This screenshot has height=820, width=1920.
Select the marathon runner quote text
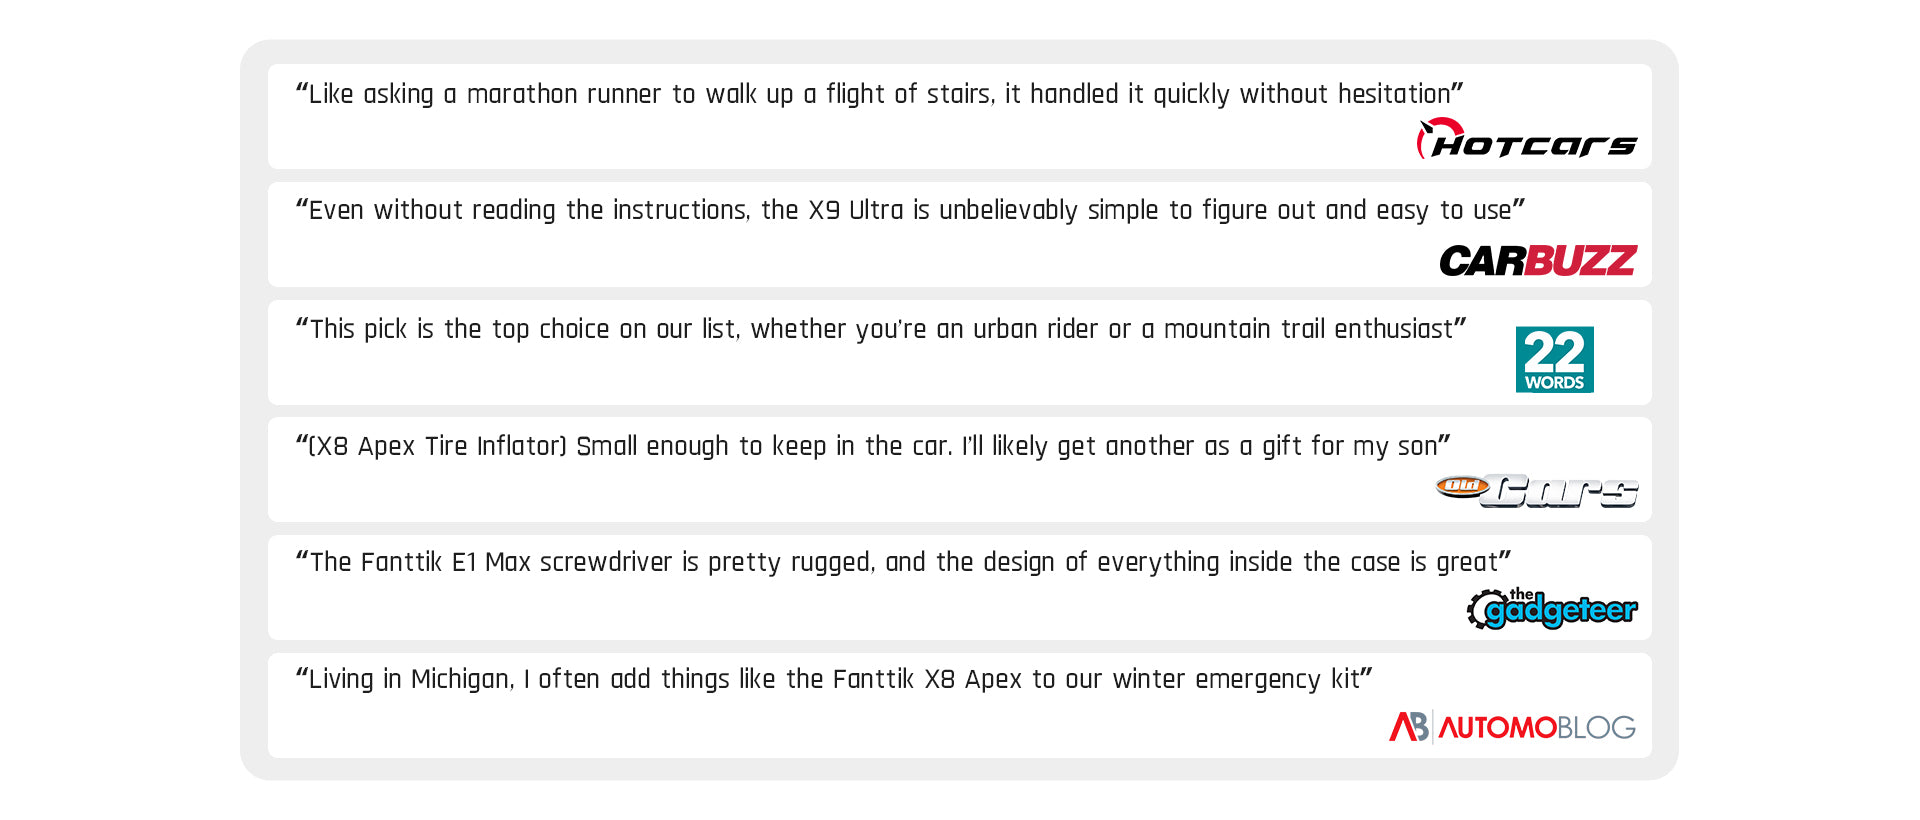coord(879,94)
